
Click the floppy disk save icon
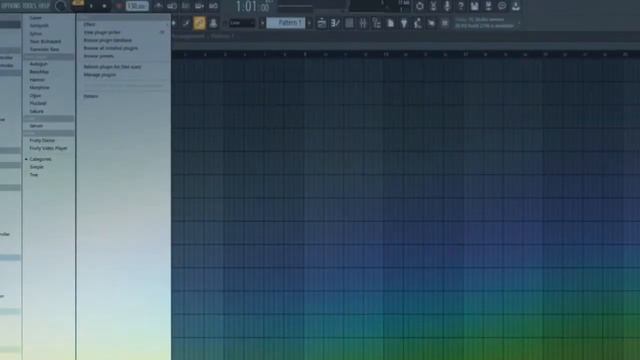tap(474, 6)
